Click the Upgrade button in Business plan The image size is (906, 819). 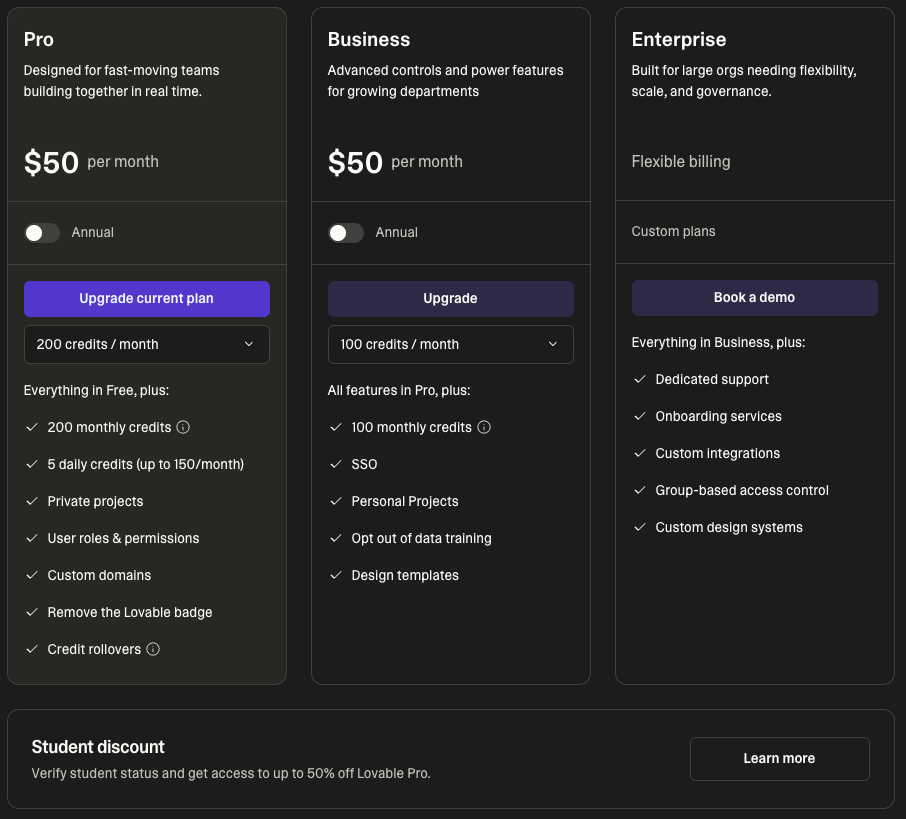pos(450,298)
